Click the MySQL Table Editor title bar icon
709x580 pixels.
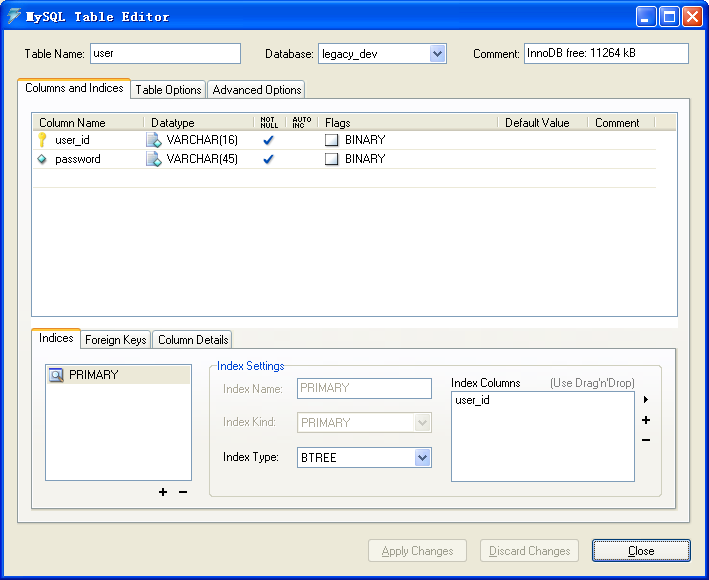point(14,16)
